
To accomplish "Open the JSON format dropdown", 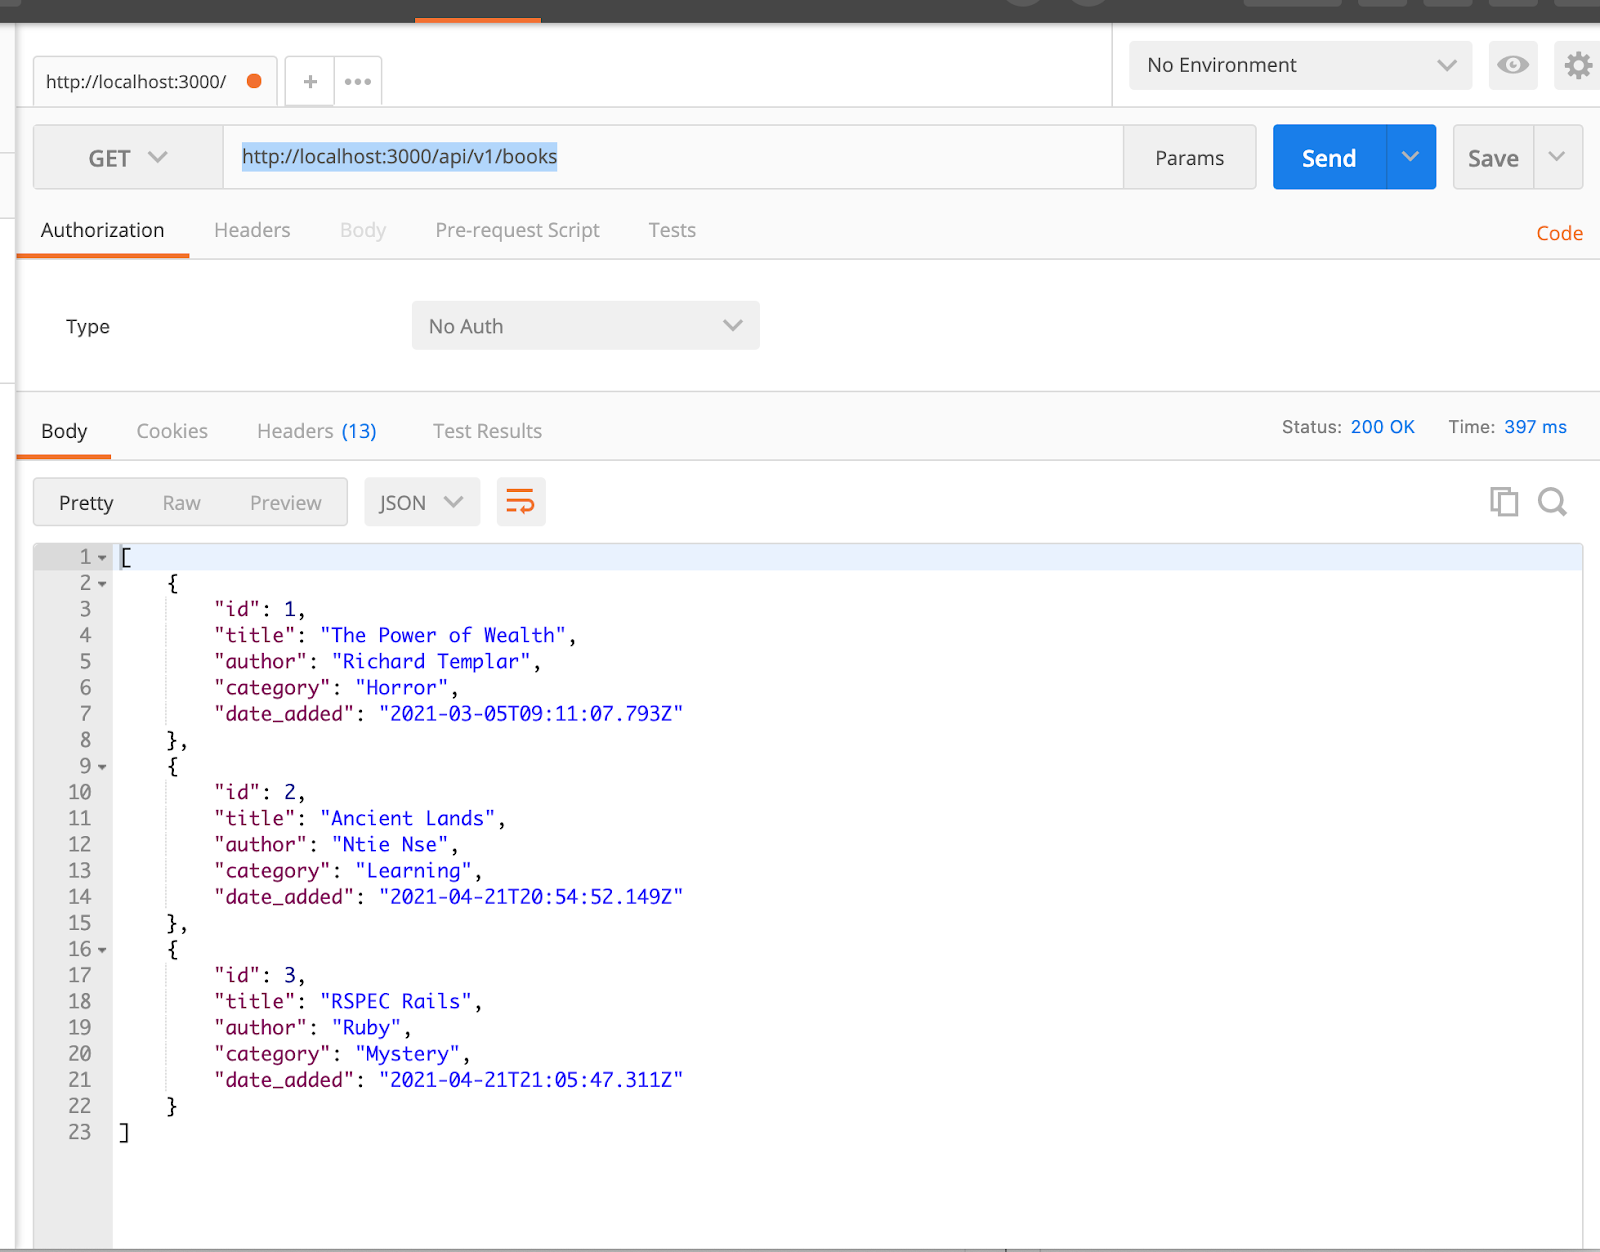I will tap(420, 501).
